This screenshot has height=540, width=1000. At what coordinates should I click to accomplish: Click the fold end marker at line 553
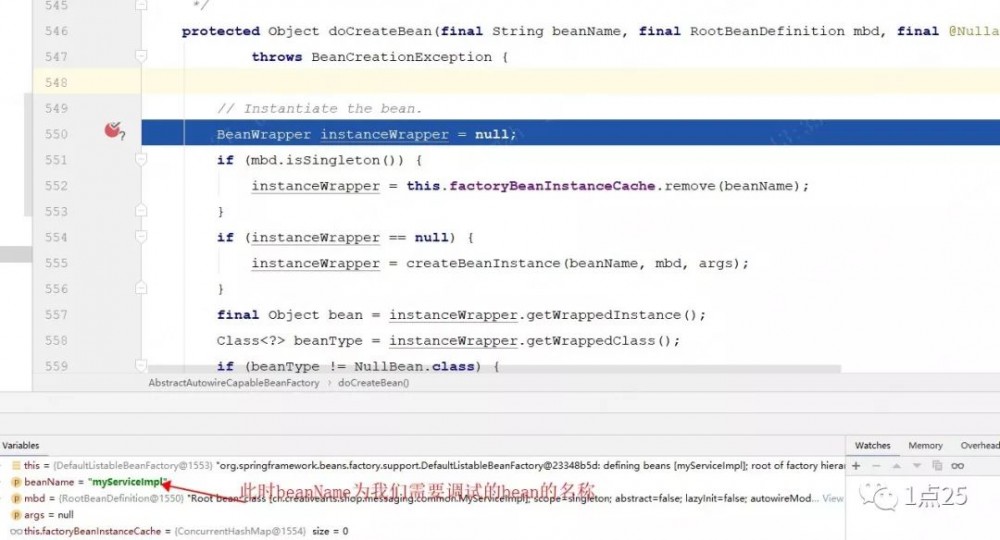coord(141,211)
